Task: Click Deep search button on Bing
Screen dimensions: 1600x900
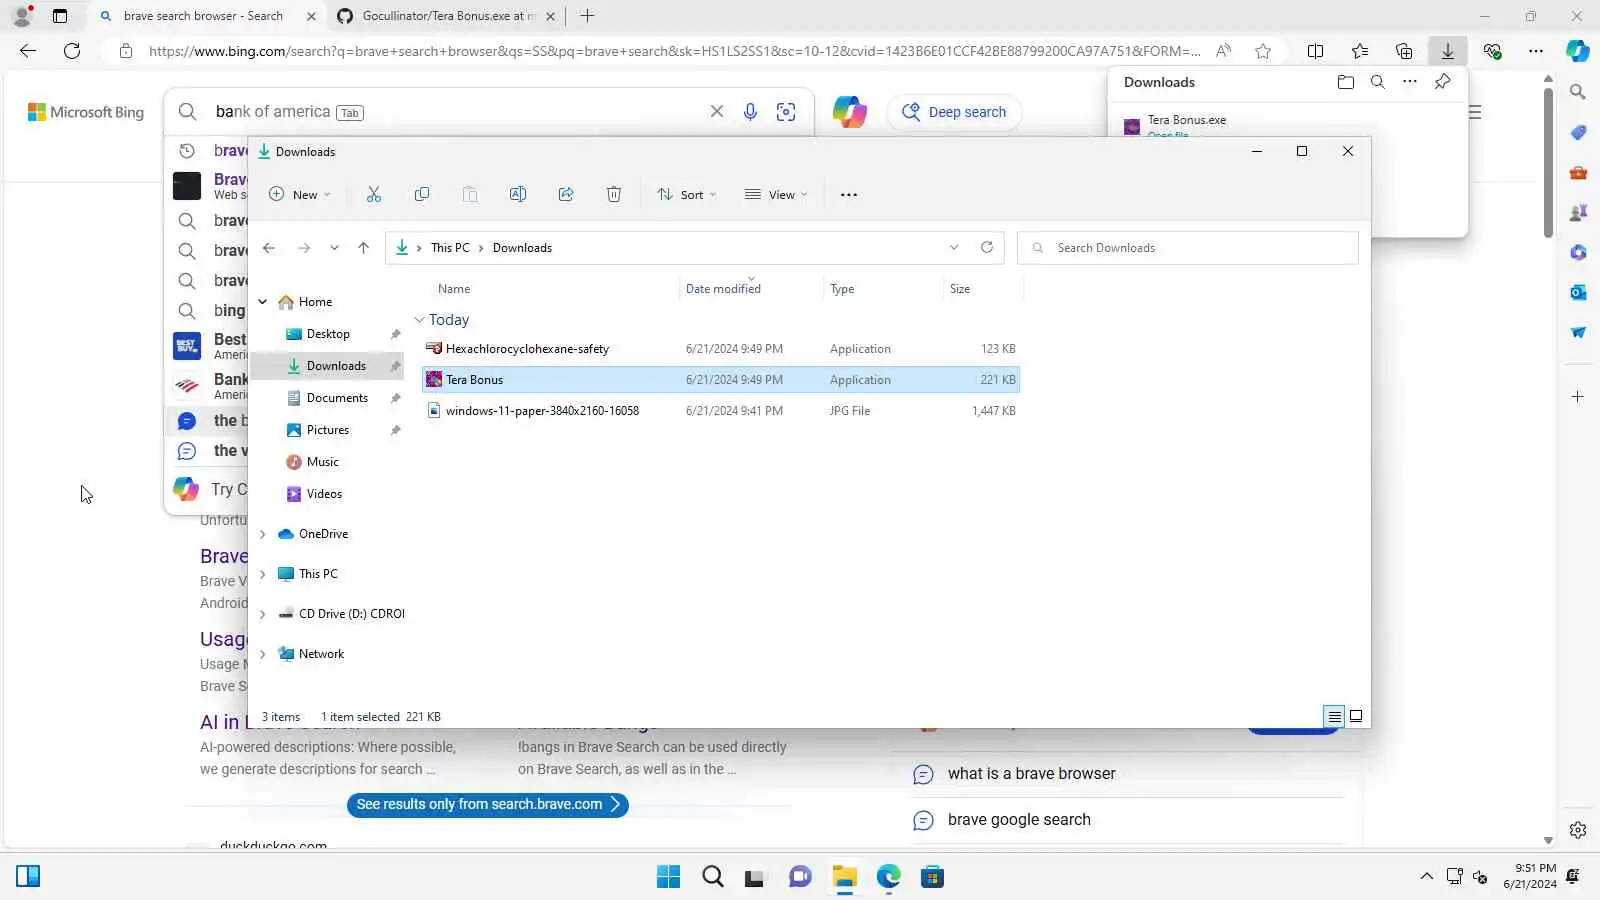Action: tap(954, 112)
